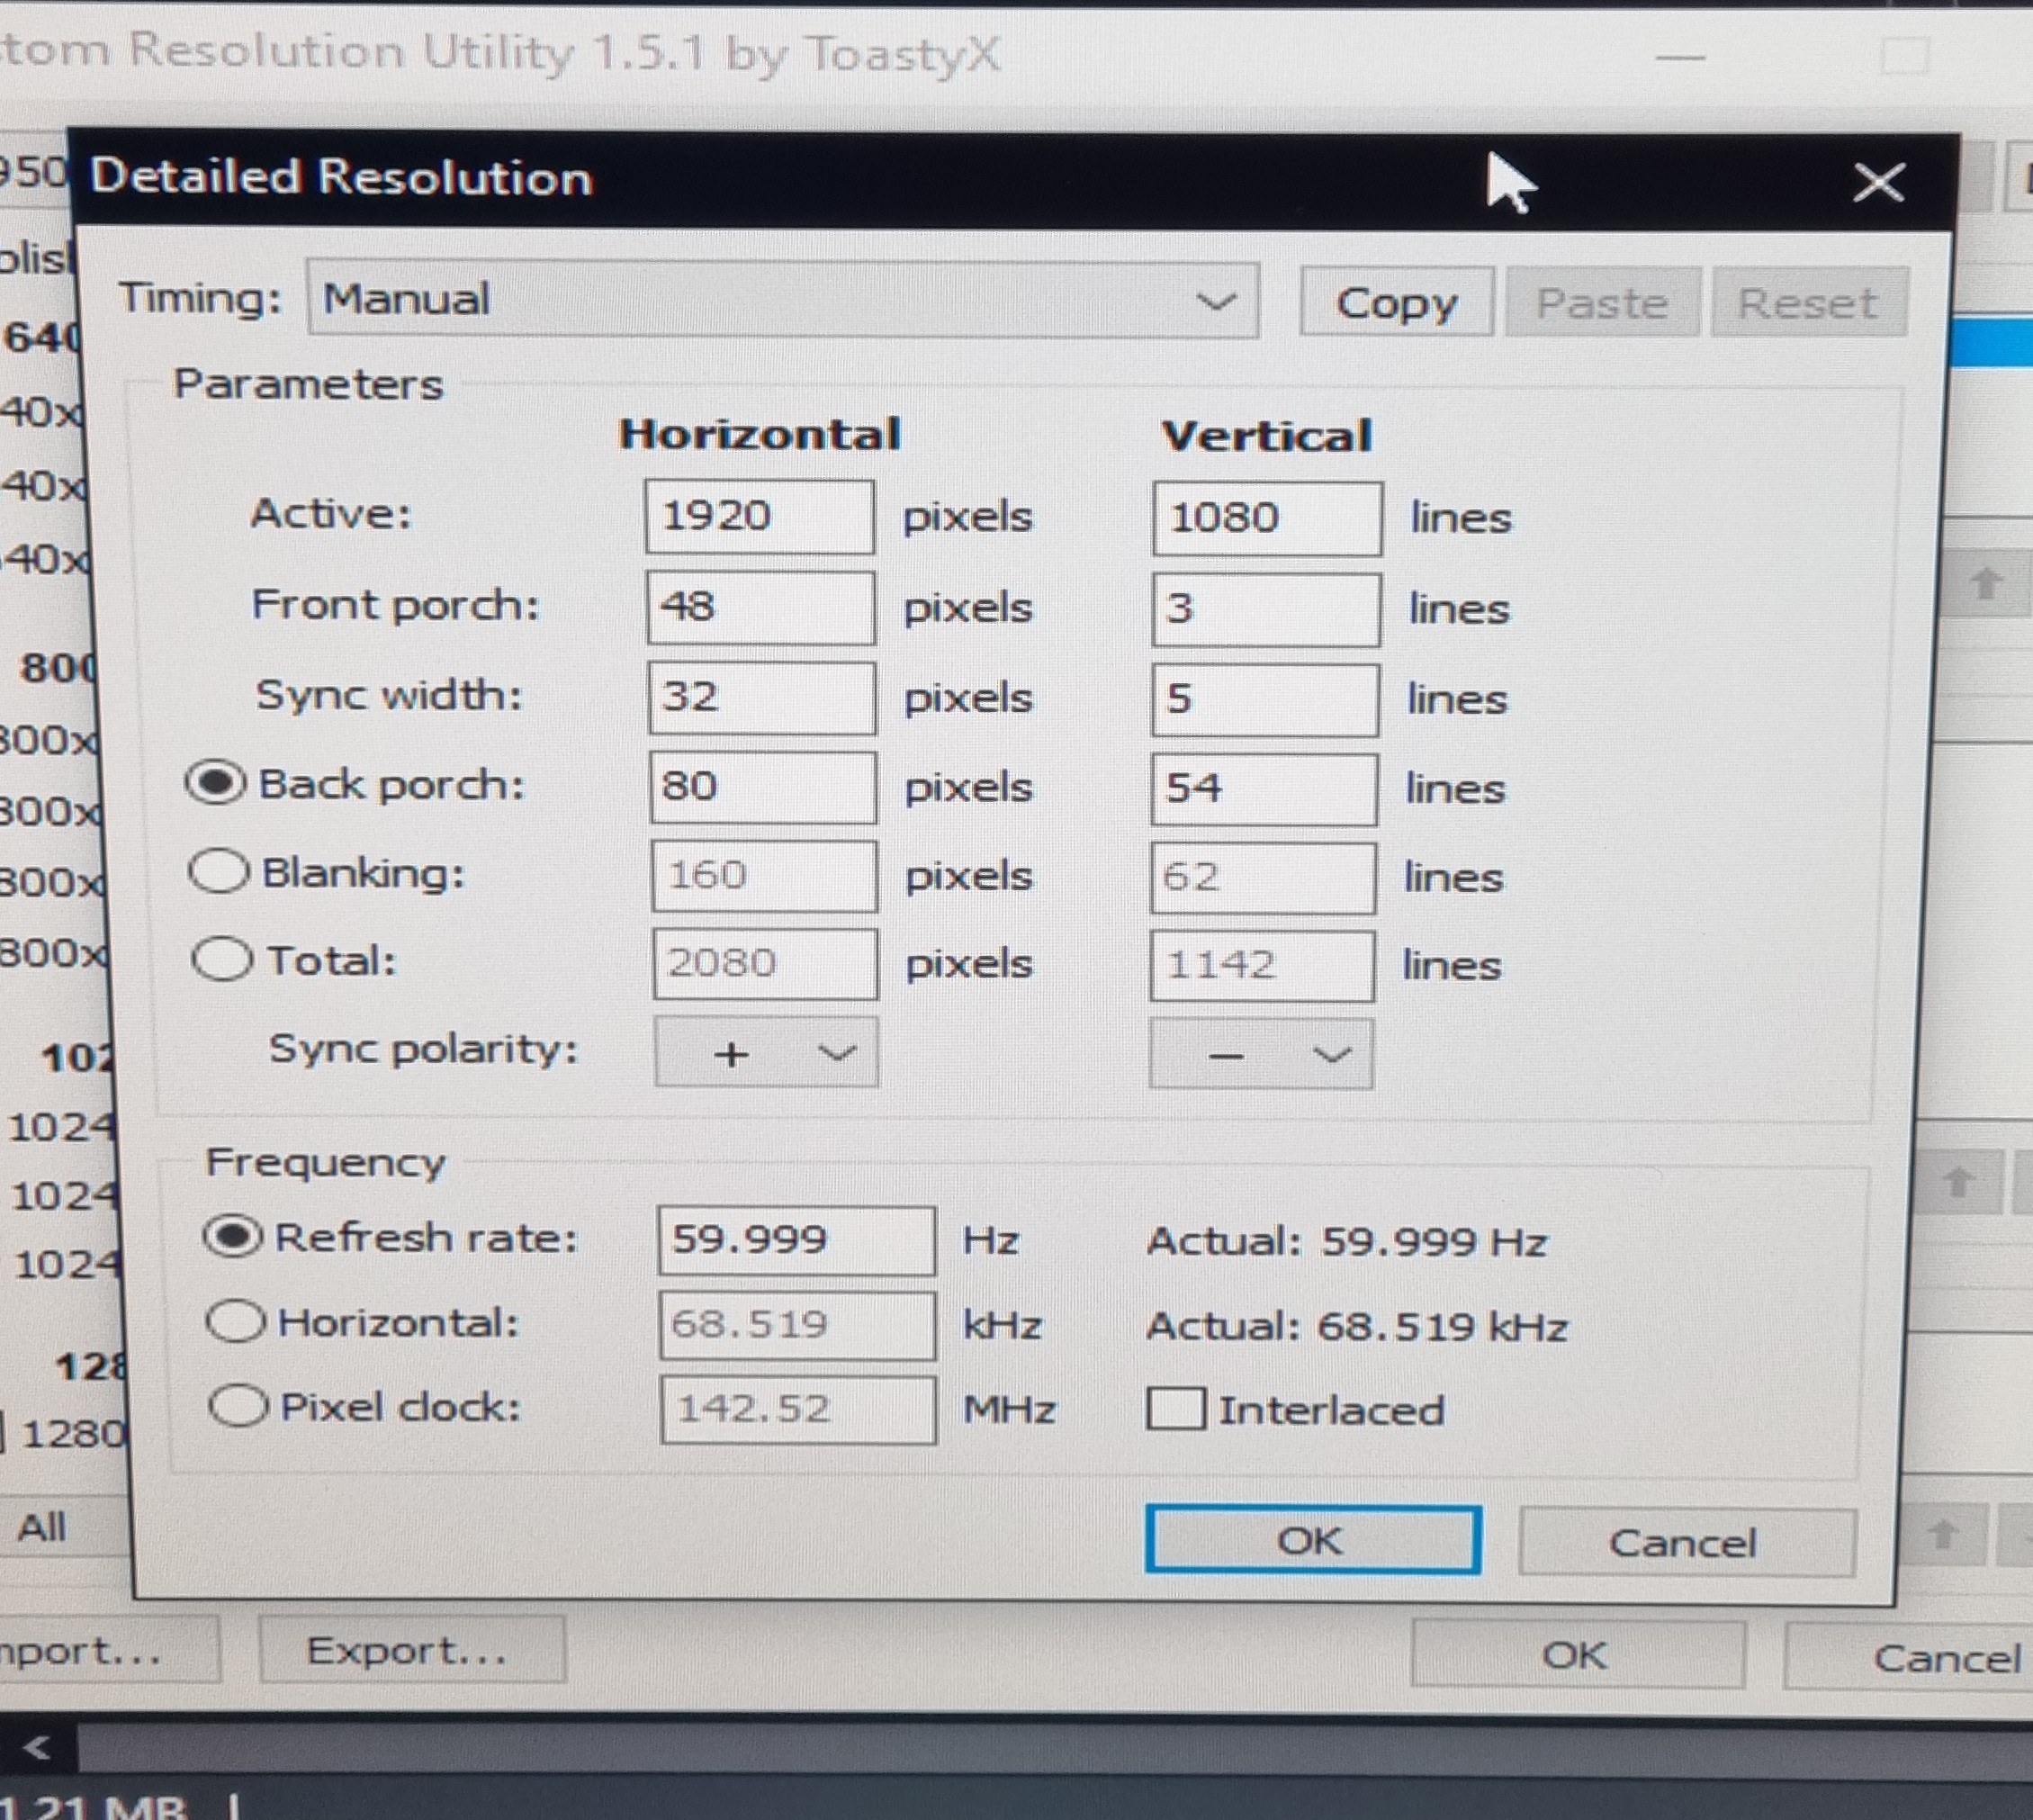The image size is (2033, 1820).
Task: Click the Export... button
Action: tap(411, 1650)
